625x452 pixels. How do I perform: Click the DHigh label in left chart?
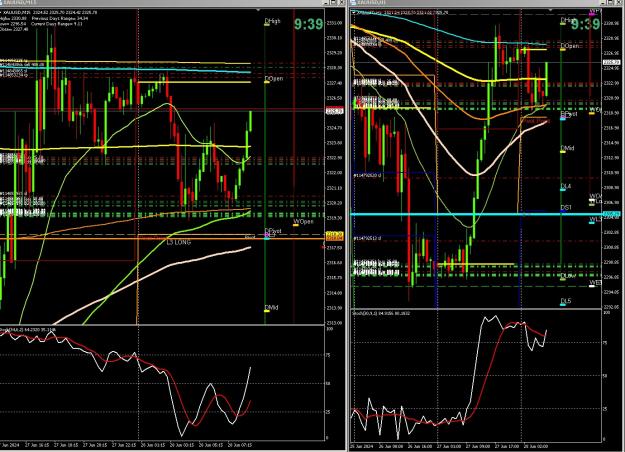click(273, 21)
